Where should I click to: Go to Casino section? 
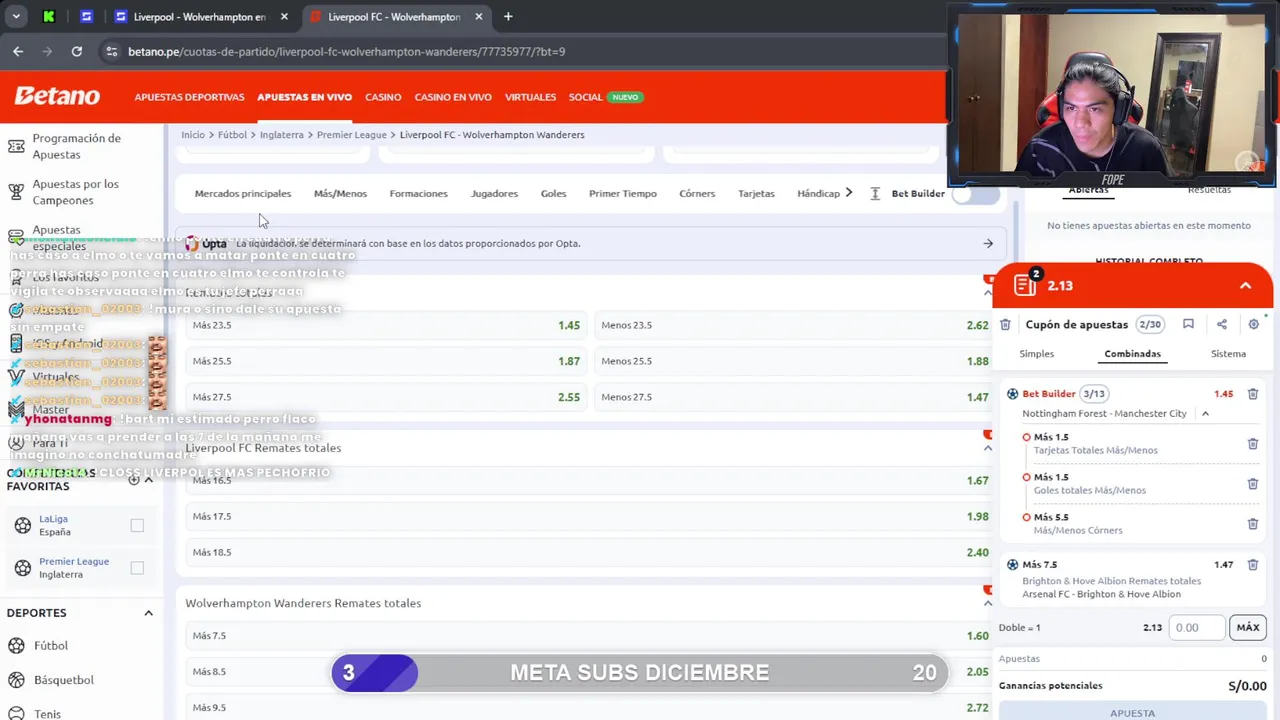coord(383,97)
